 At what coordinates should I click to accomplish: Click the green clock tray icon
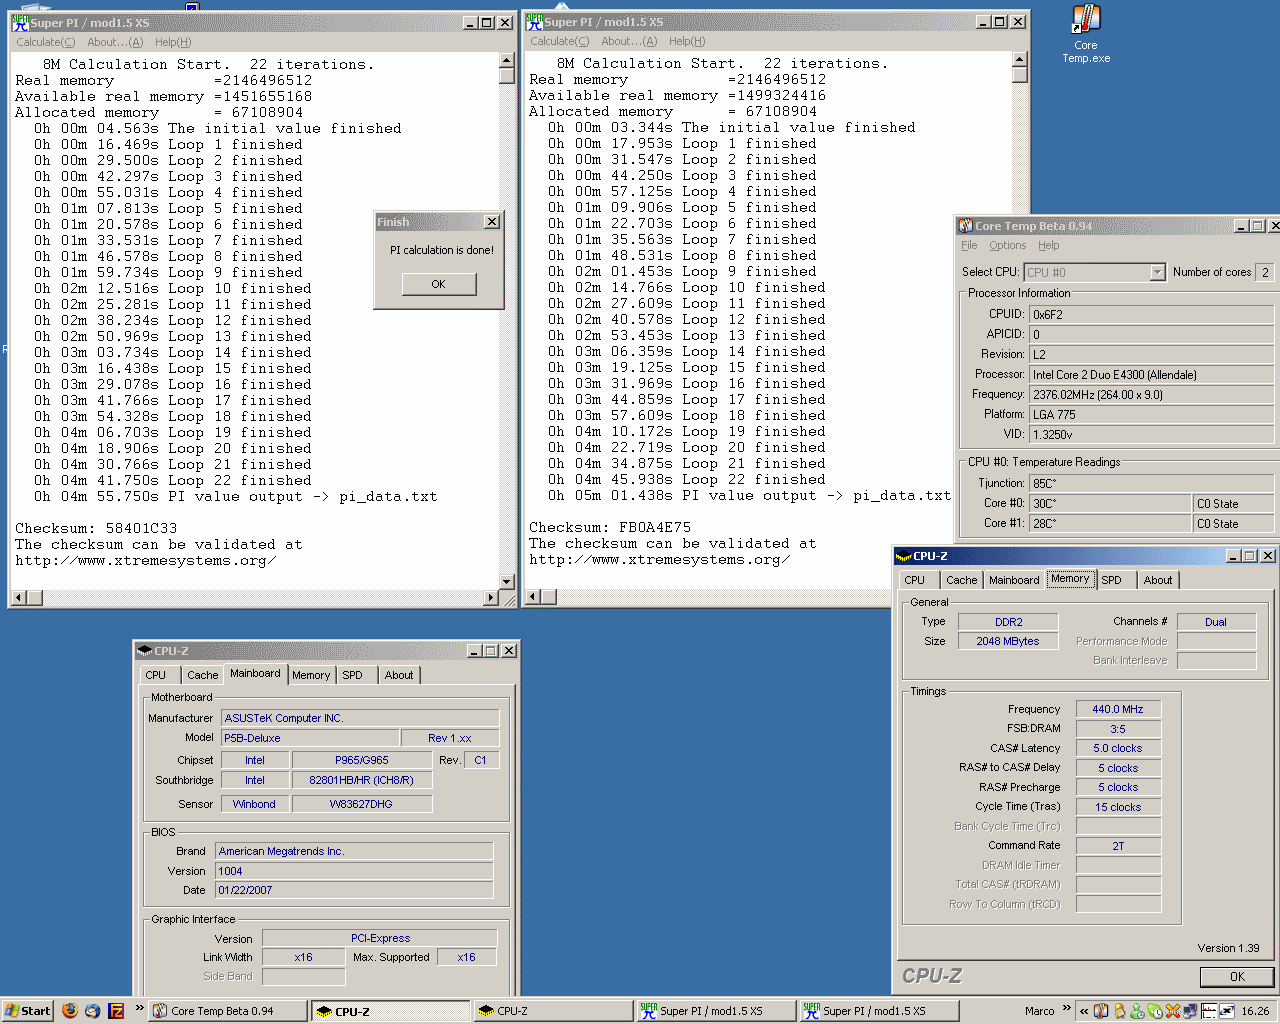pyautogui.click(x=1155, y=1011)
